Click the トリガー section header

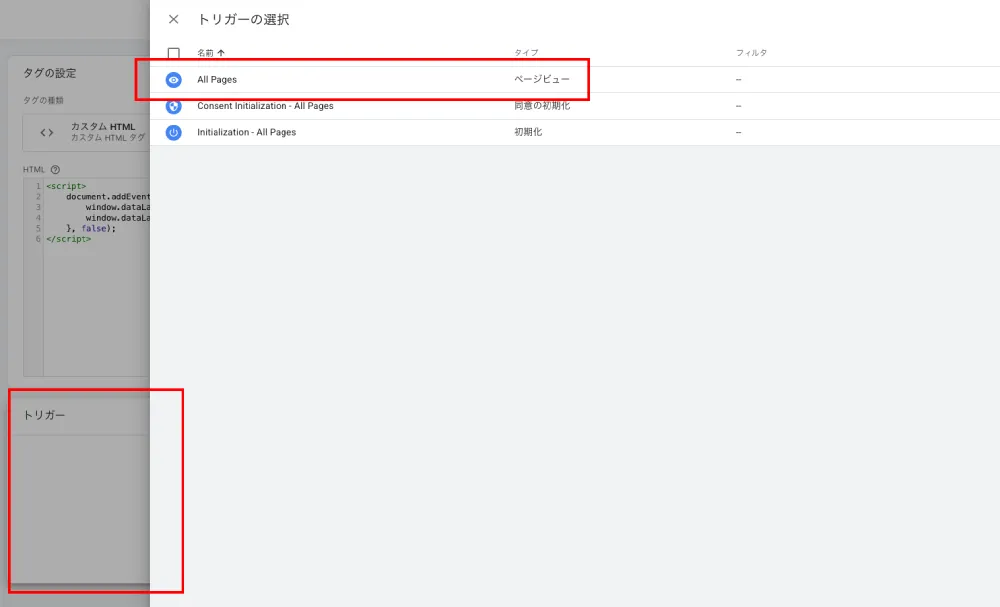(x=44, y=415)
